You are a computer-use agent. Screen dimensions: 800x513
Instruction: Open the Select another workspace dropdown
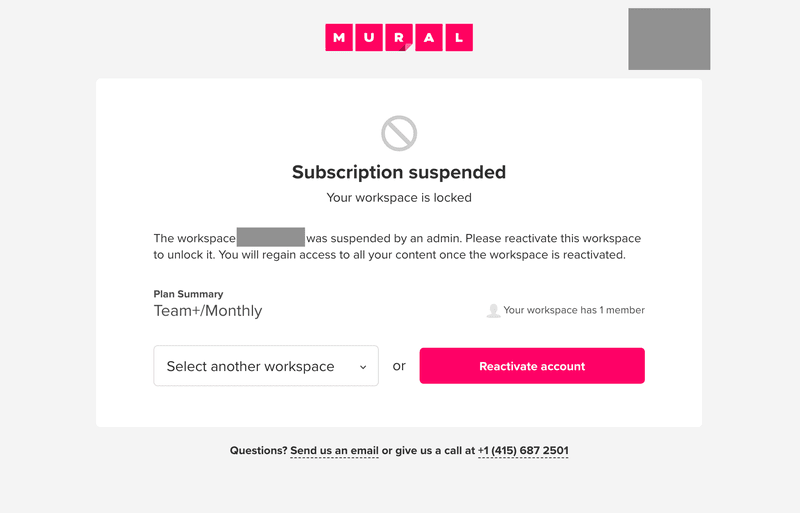pyautogui.click(x=265, y=366)
